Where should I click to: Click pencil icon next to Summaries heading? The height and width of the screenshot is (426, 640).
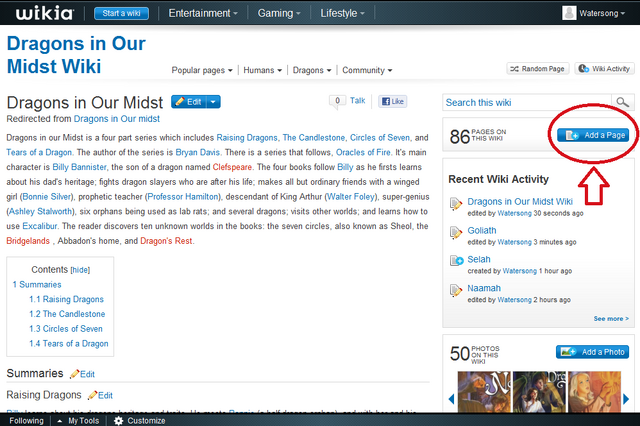74,374
